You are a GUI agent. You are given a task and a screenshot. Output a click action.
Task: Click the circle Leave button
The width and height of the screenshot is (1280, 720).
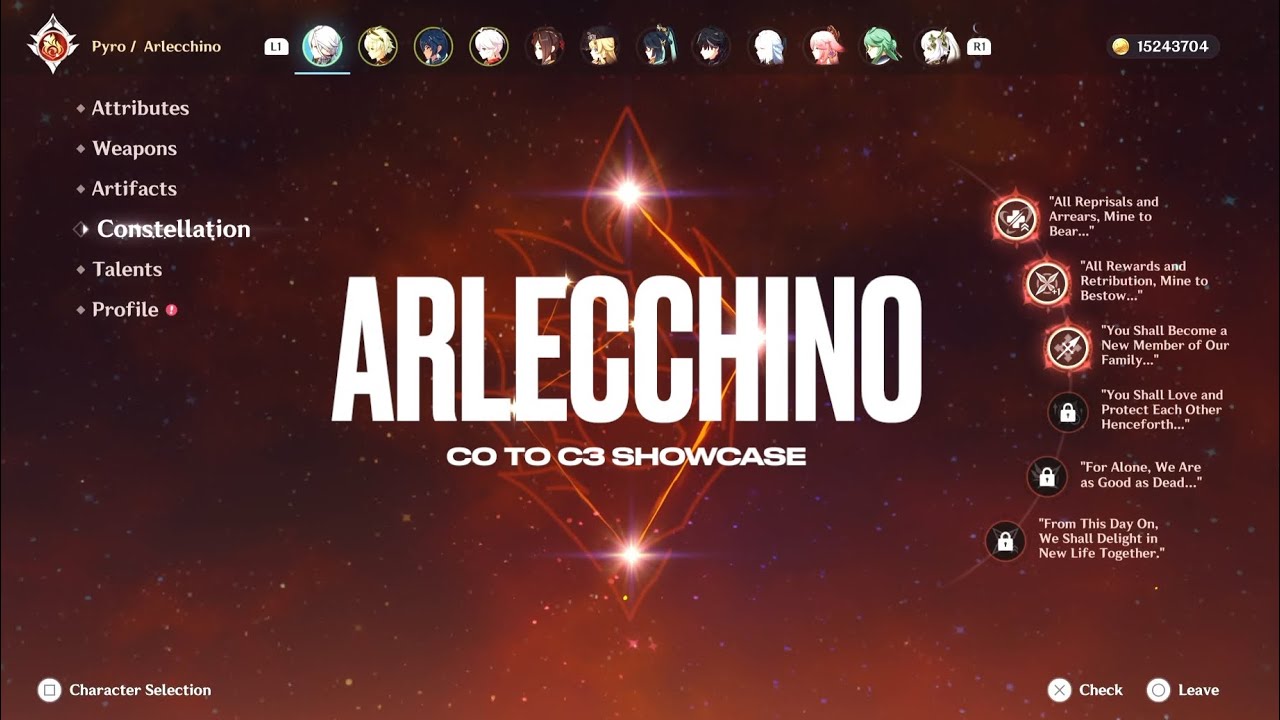[x=1183, y=690]
